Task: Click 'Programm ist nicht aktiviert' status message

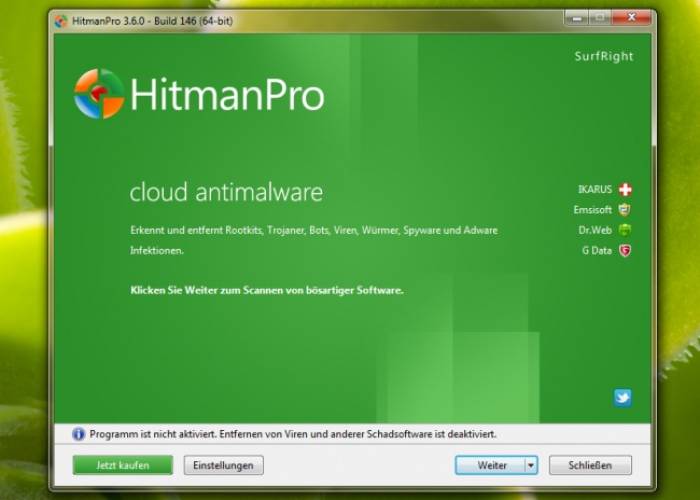Action: [293, 434]
